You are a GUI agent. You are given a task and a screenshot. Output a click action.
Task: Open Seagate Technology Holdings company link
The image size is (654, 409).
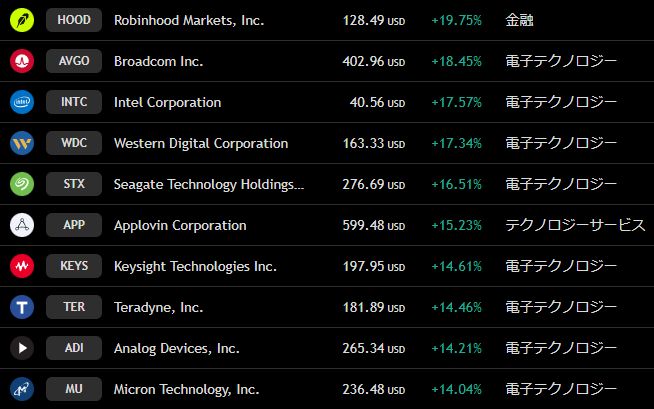(x=208, y=184)
